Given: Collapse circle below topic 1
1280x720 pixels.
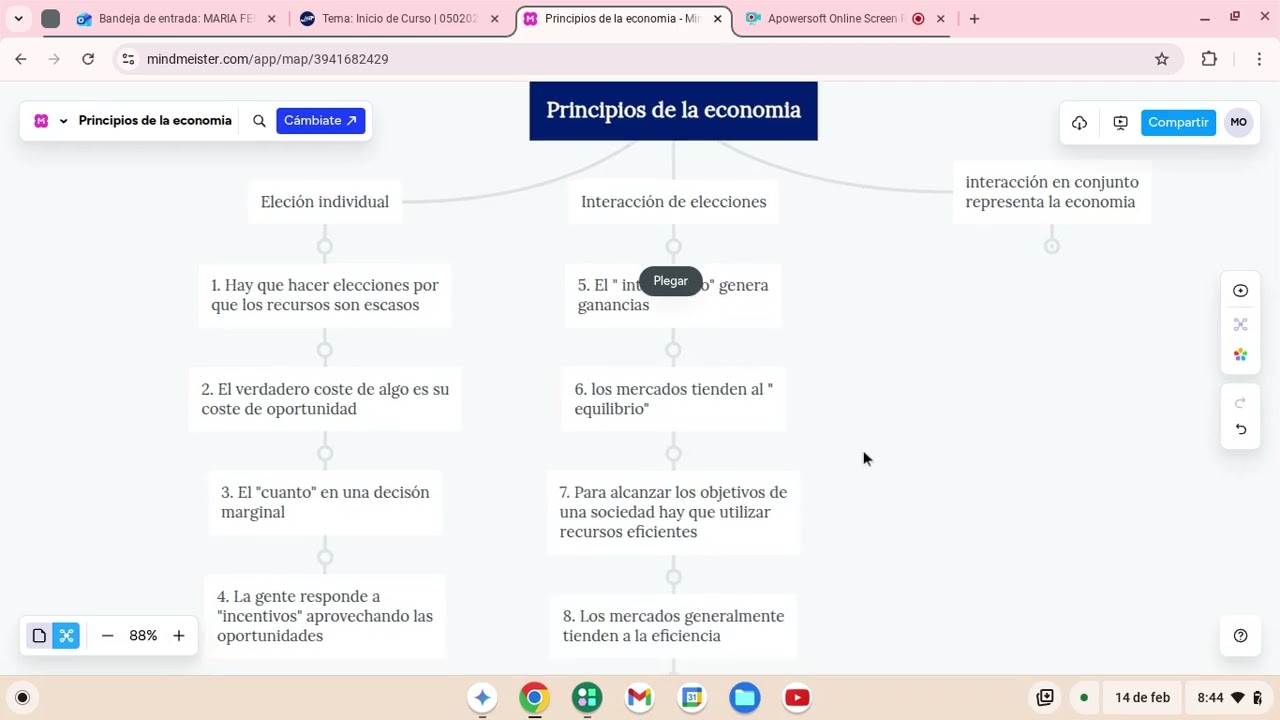Looking at the screenshot, I should (x=325, y=350).
